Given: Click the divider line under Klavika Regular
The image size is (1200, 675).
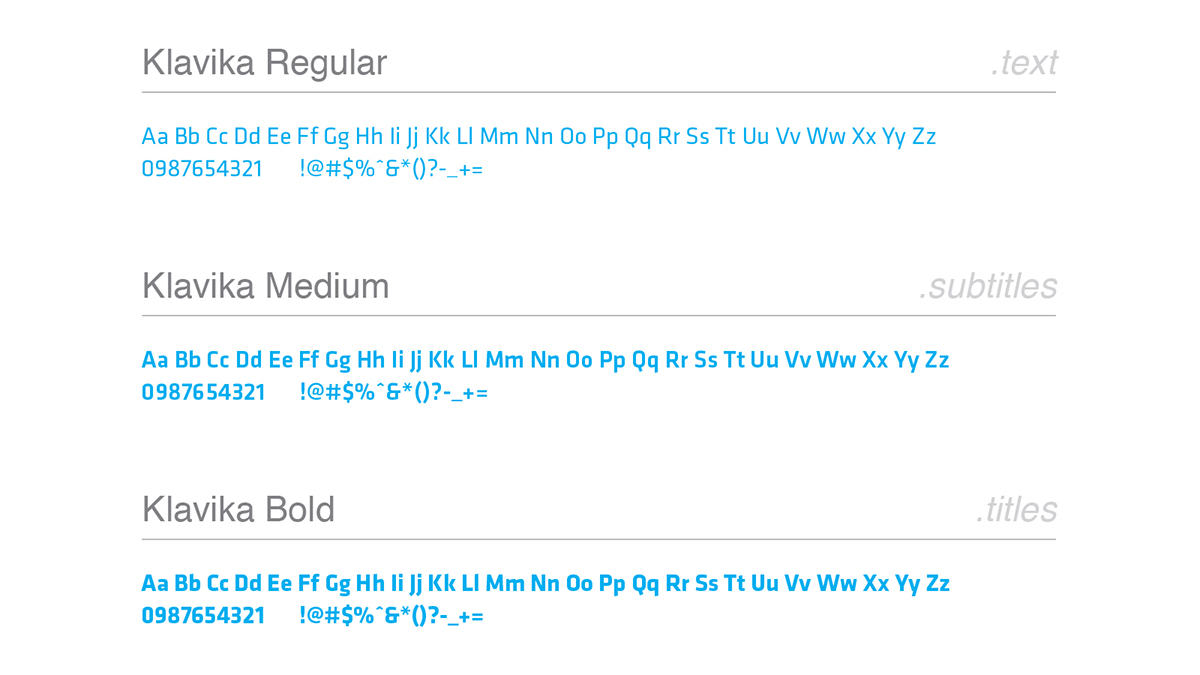Looking at the screenshot, I should (599, 92).
